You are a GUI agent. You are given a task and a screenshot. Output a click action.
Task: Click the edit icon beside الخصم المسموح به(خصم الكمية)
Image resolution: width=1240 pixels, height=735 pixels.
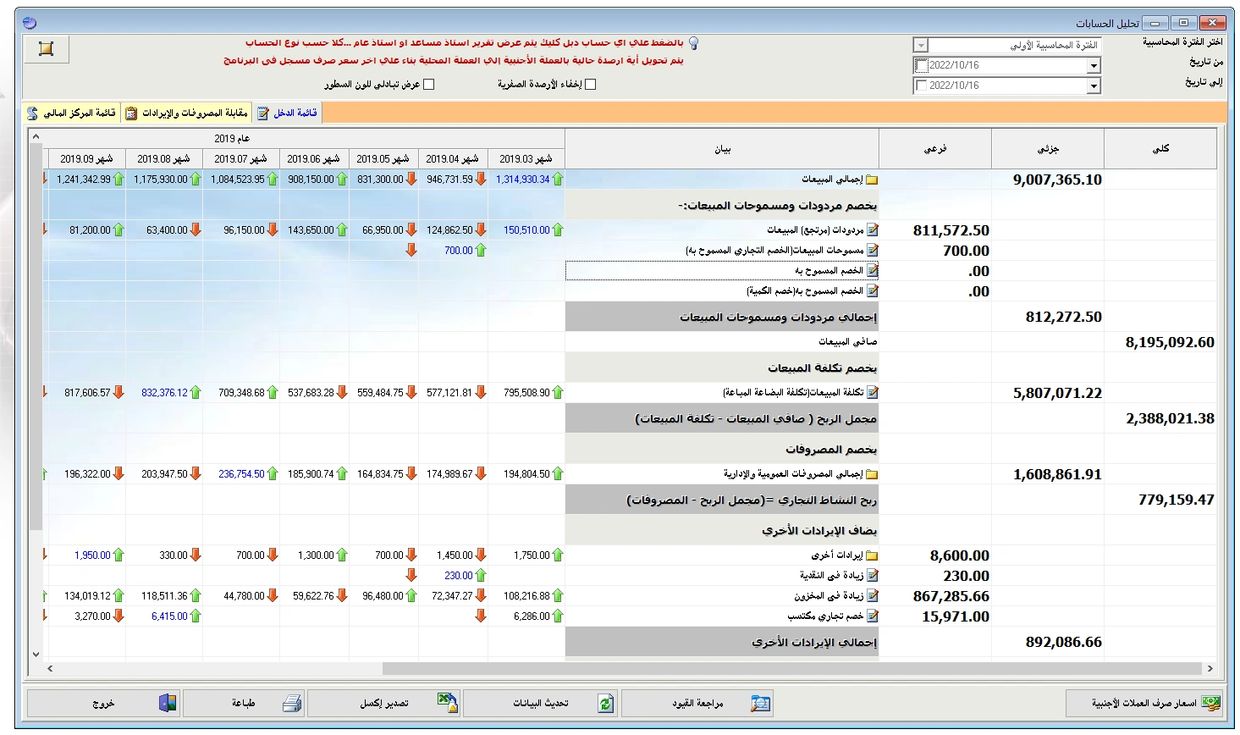[x=871, y=291]
